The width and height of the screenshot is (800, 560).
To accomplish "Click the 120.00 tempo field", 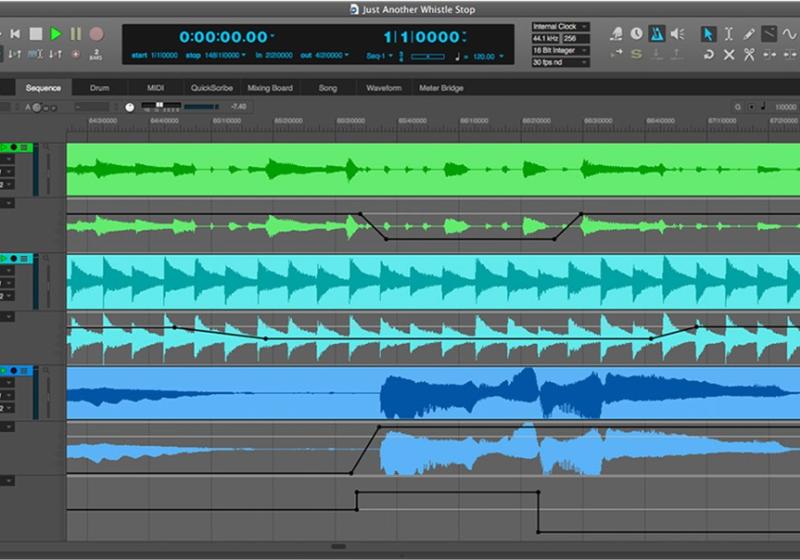I will (484, 57).
